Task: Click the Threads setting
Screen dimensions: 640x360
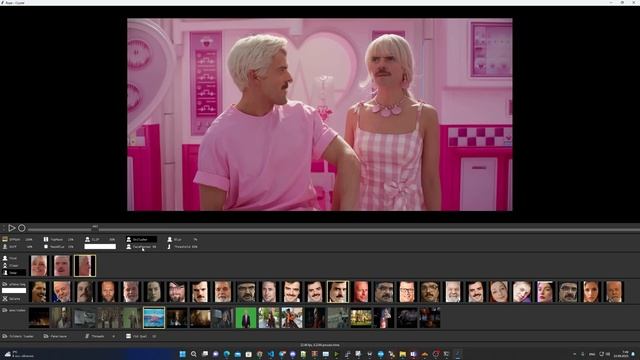Action: click(x=100, y=336)
